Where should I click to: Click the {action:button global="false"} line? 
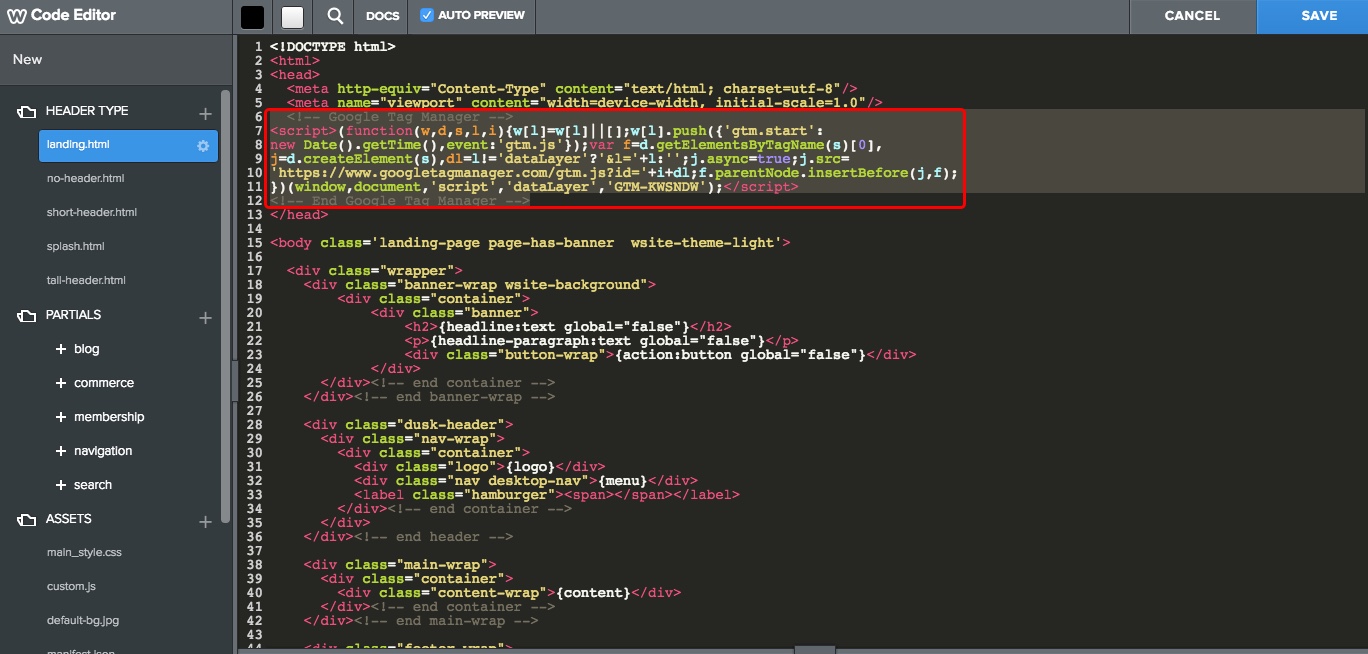[660, 355]
